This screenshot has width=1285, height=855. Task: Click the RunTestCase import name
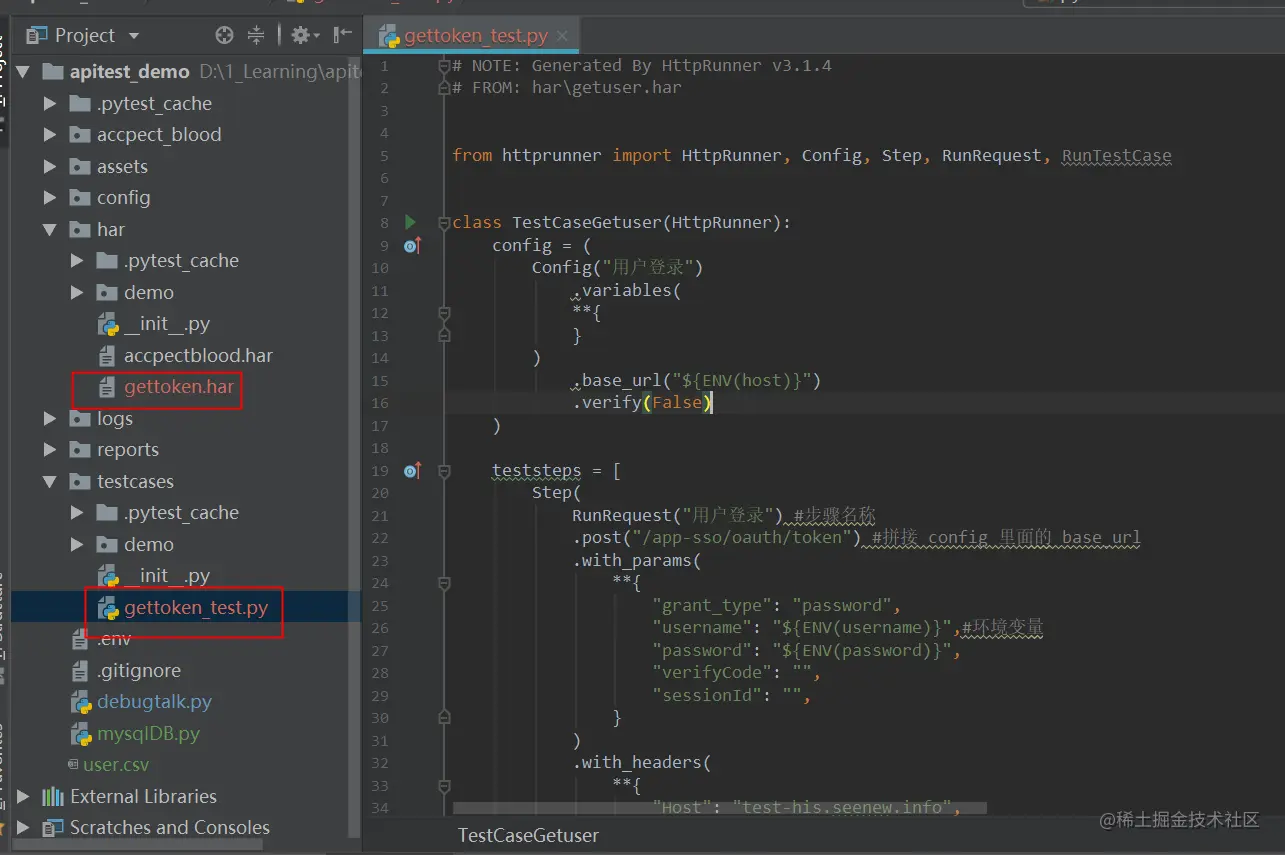(1116, 155)
